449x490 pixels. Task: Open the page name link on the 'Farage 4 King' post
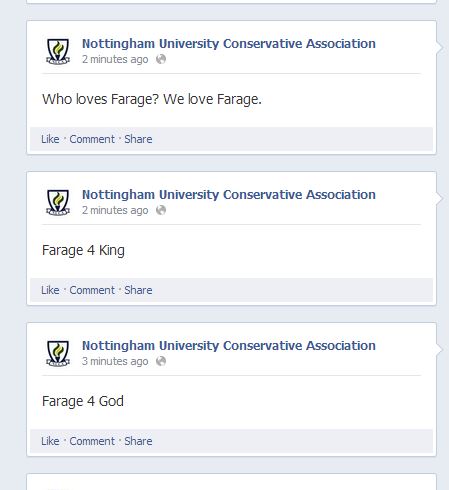pos(229,195)
